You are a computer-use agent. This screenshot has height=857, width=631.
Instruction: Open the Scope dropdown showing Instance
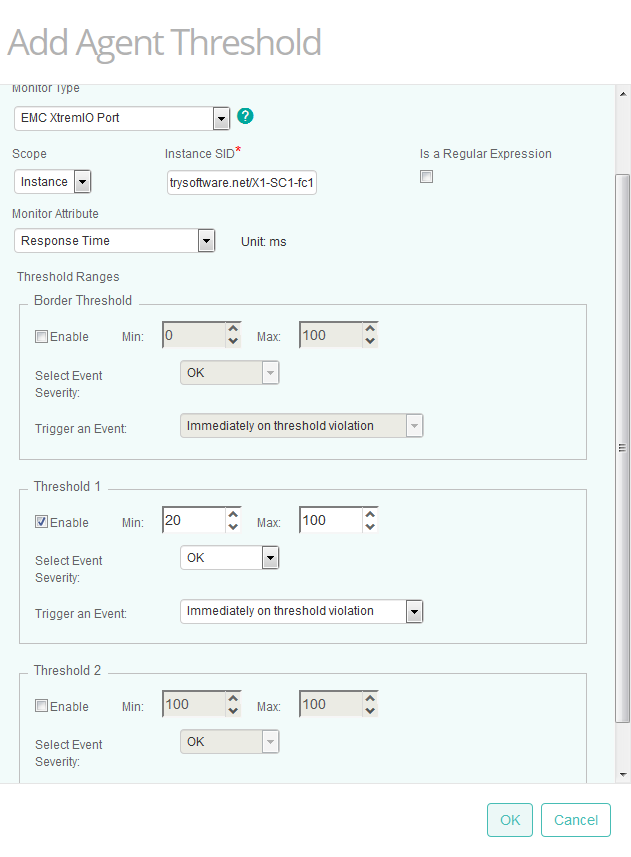point(82,181)
